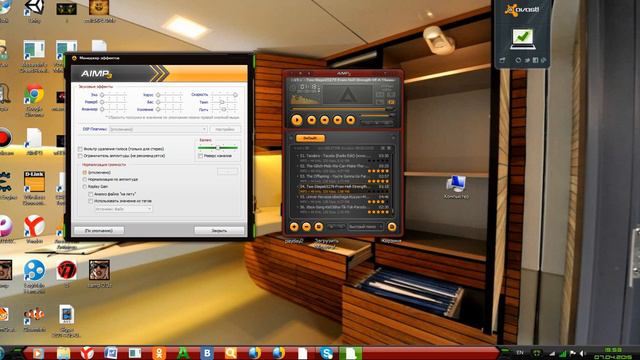Open the green letter A icon in taskbar

[x=183, y=353]
